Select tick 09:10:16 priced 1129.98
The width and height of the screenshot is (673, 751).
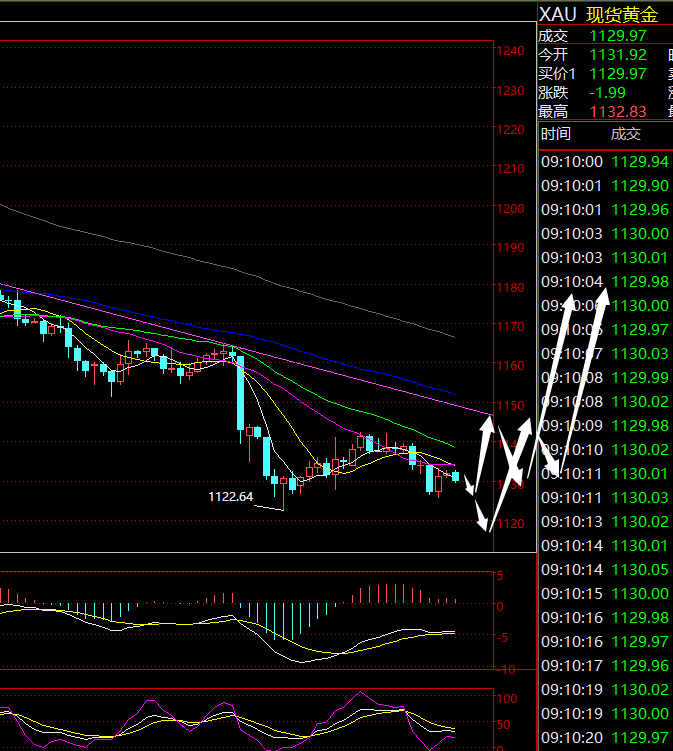tap(605, 618)
